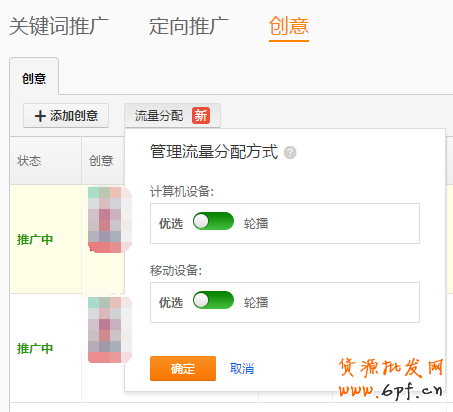453x412 pixels.
Task: Click the 取消 link
Action: click(242, 369)
